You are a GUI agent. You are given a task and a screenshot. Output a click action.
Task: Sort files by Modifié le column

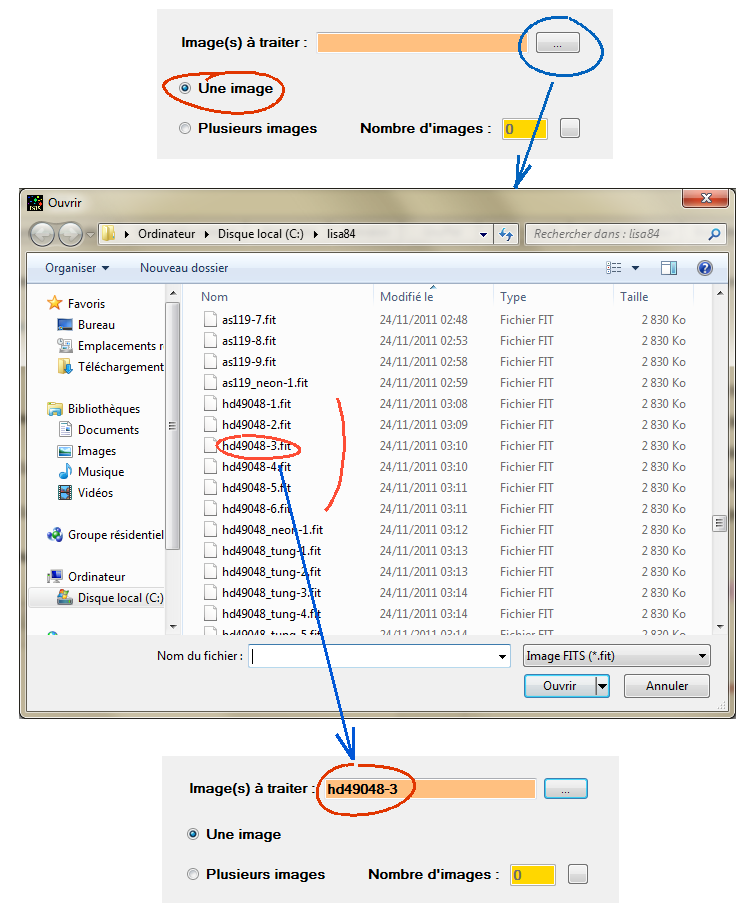point(406,297)
